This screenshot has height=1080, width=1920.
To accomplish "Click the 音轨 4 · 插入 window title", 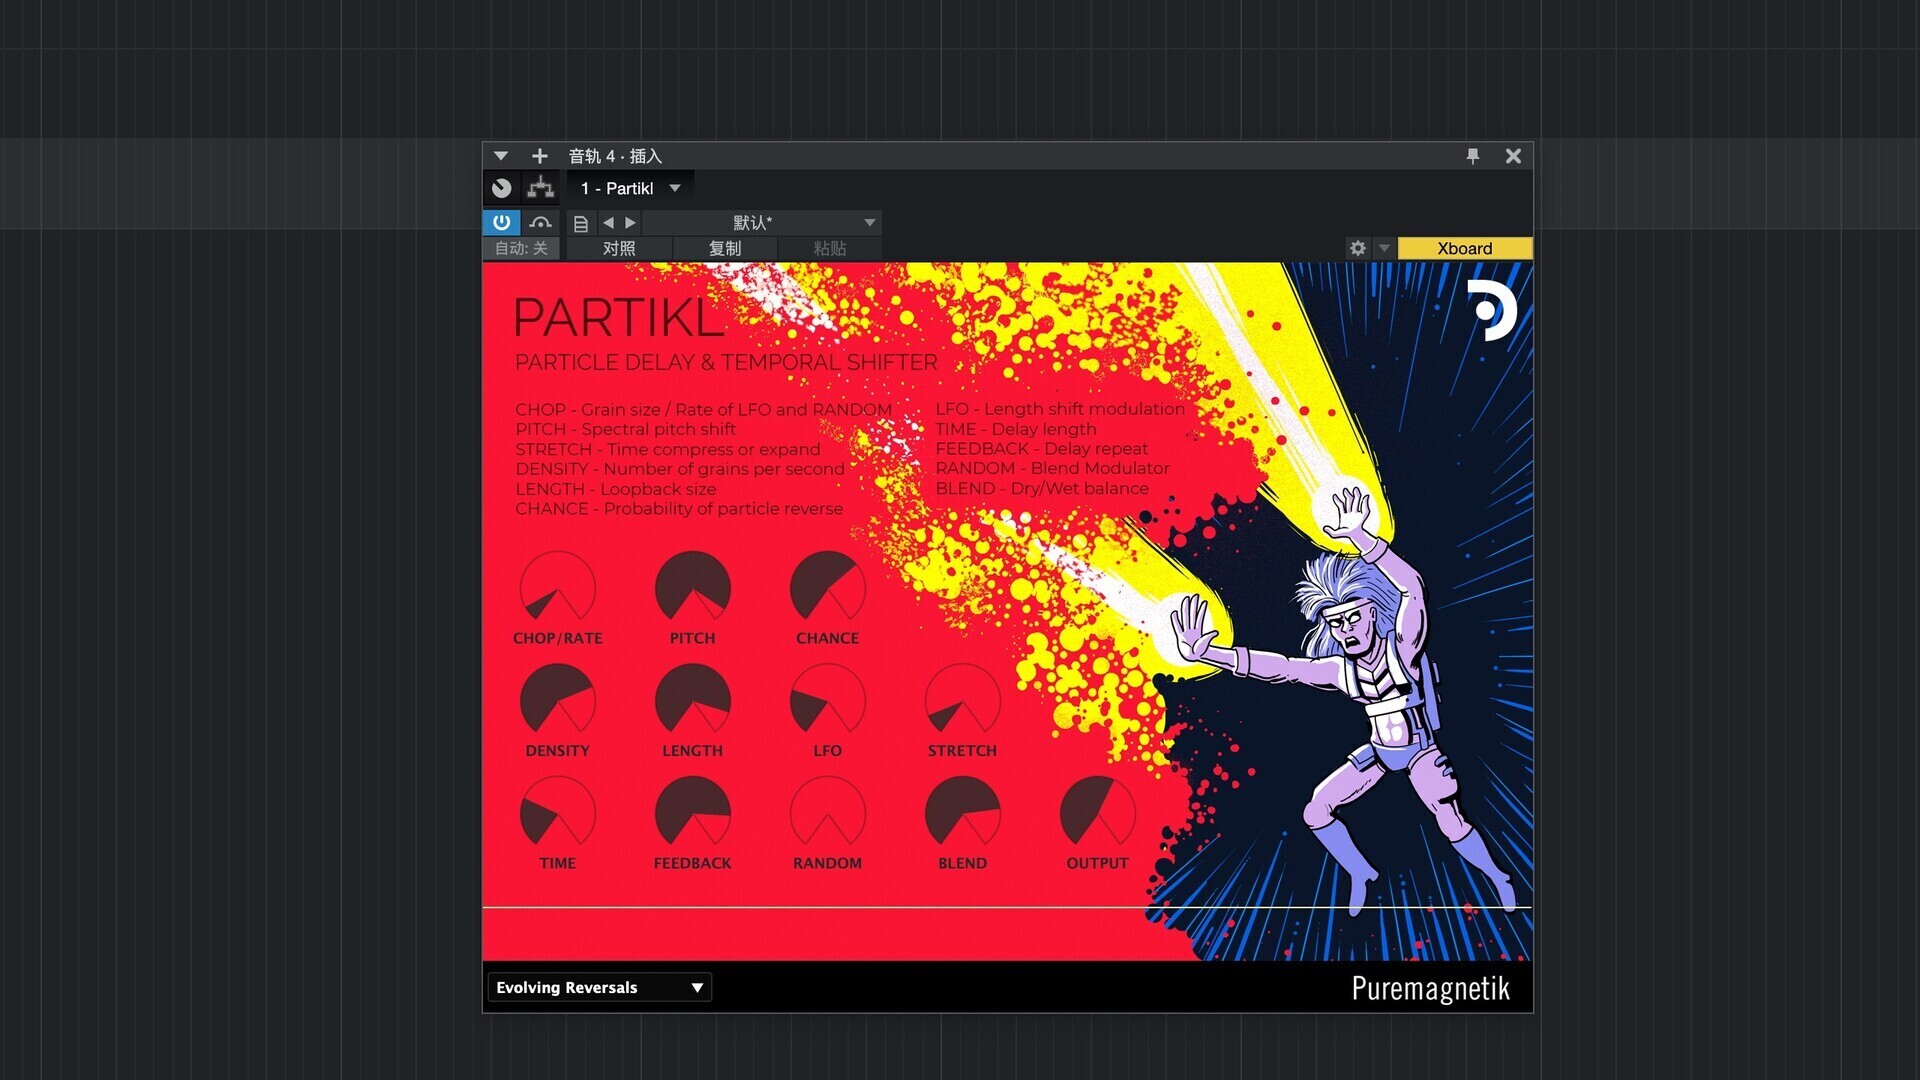I will 615,156.
